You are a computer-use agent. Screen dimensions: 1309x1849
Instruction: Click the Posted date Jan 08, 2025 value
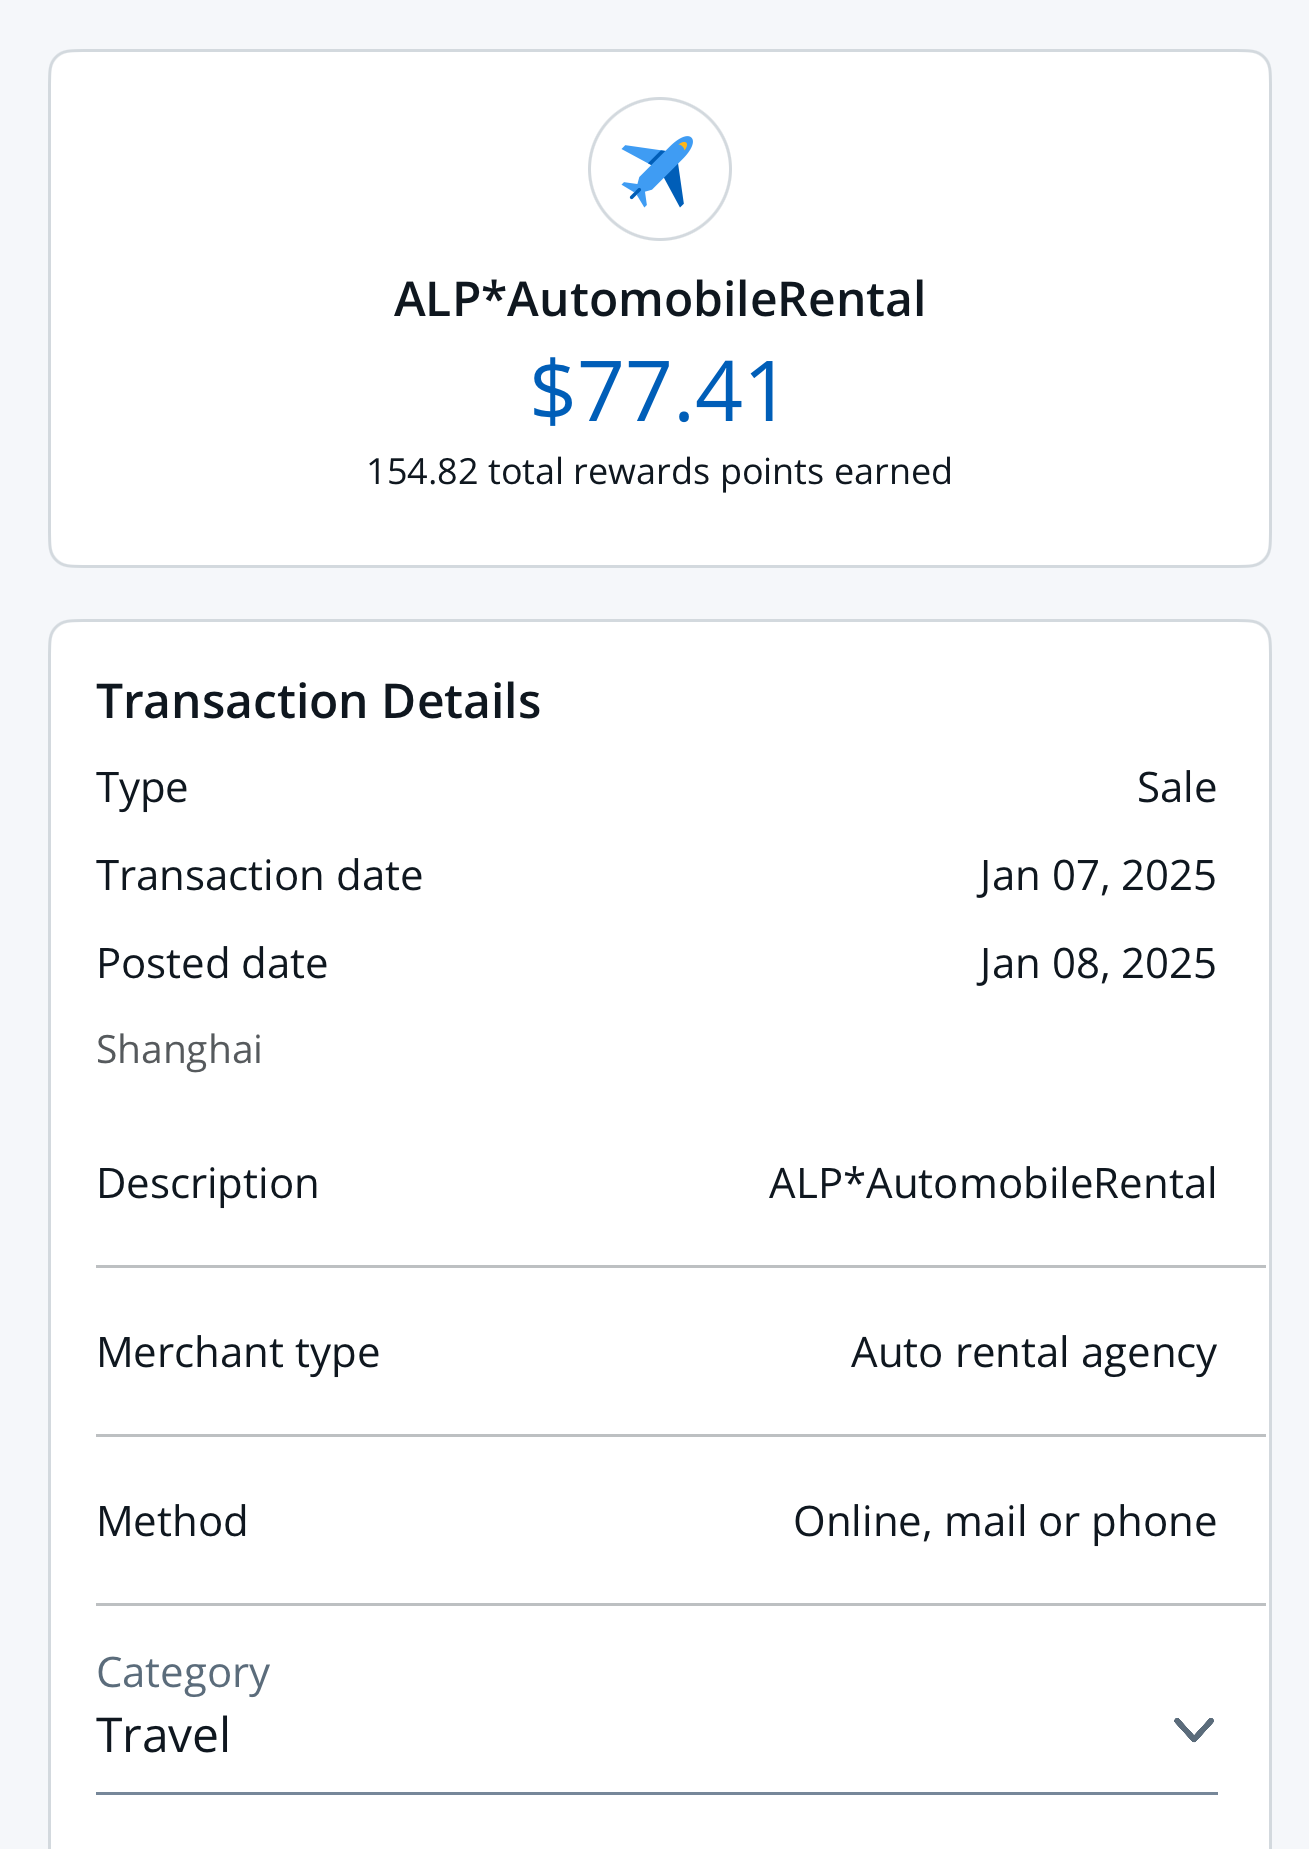(1097, 964)
